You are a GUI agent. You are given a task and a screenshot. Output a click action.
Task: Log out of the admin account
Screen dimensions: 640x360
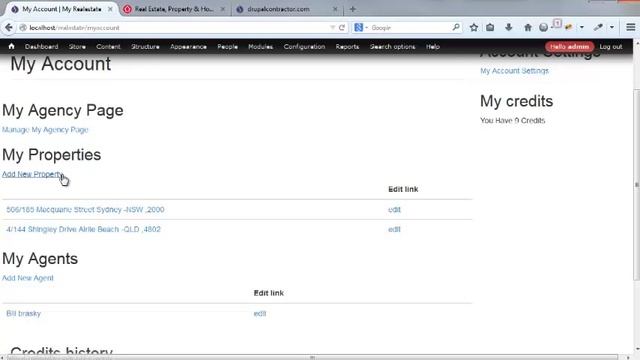[x=611, y=47]
